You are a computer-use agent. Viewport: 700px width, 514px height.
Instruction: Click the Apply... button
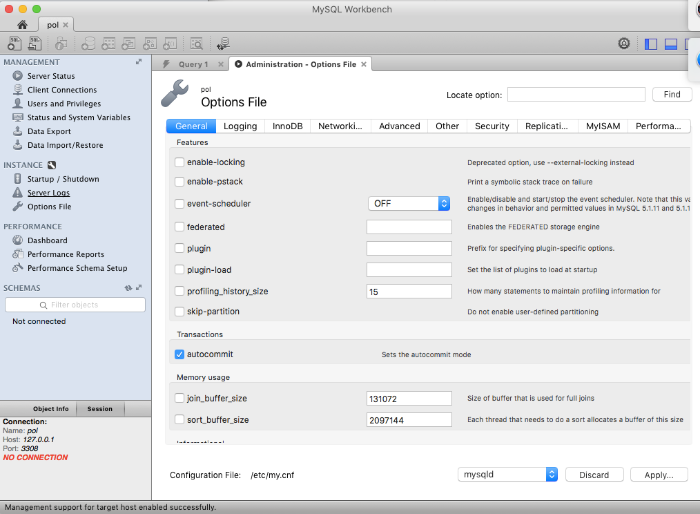tap(659, 475)
